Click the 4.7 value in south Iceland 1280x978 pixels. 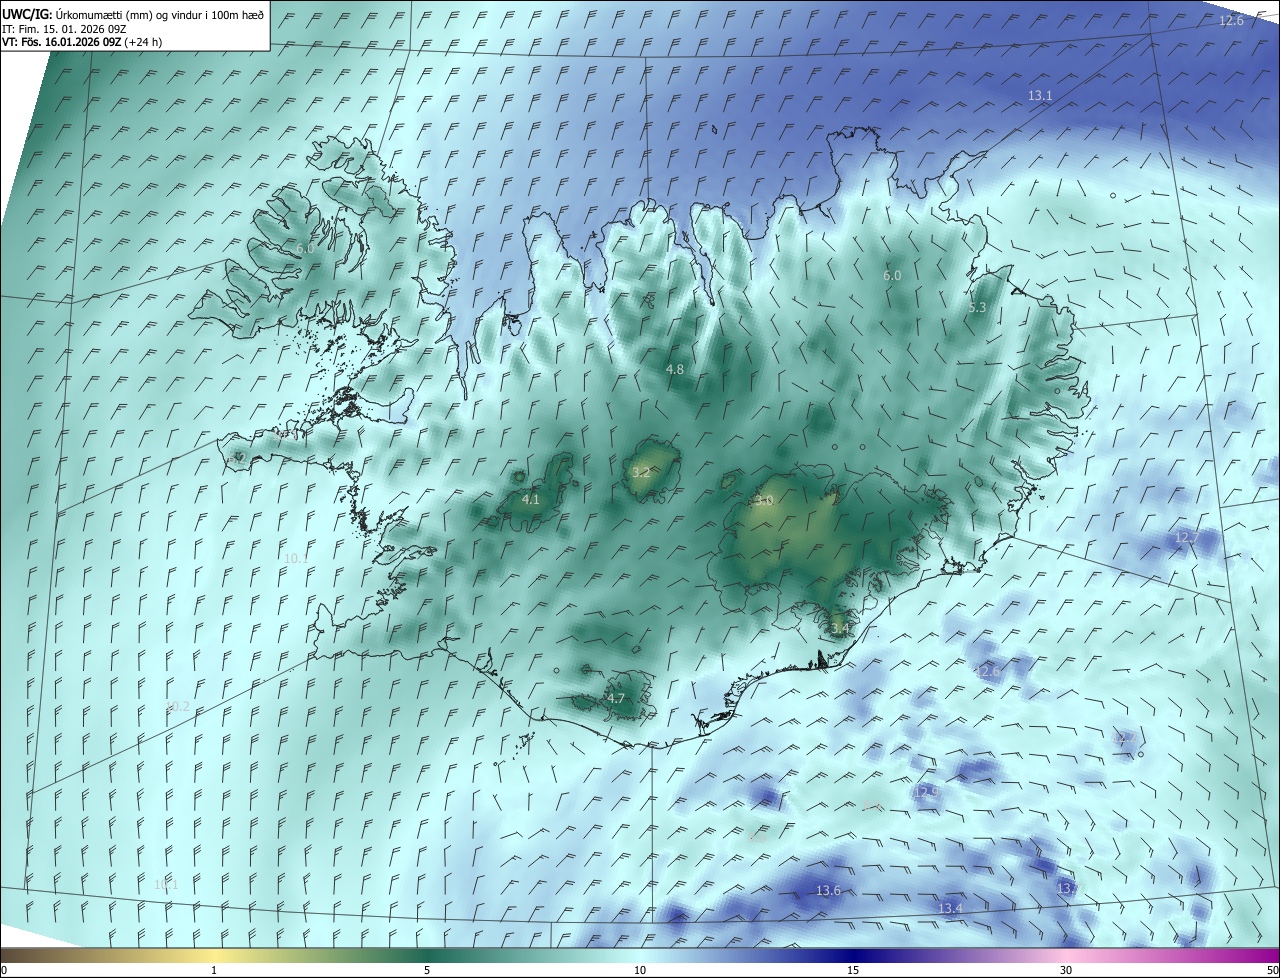pyautogui.click(x=616, y=698)
